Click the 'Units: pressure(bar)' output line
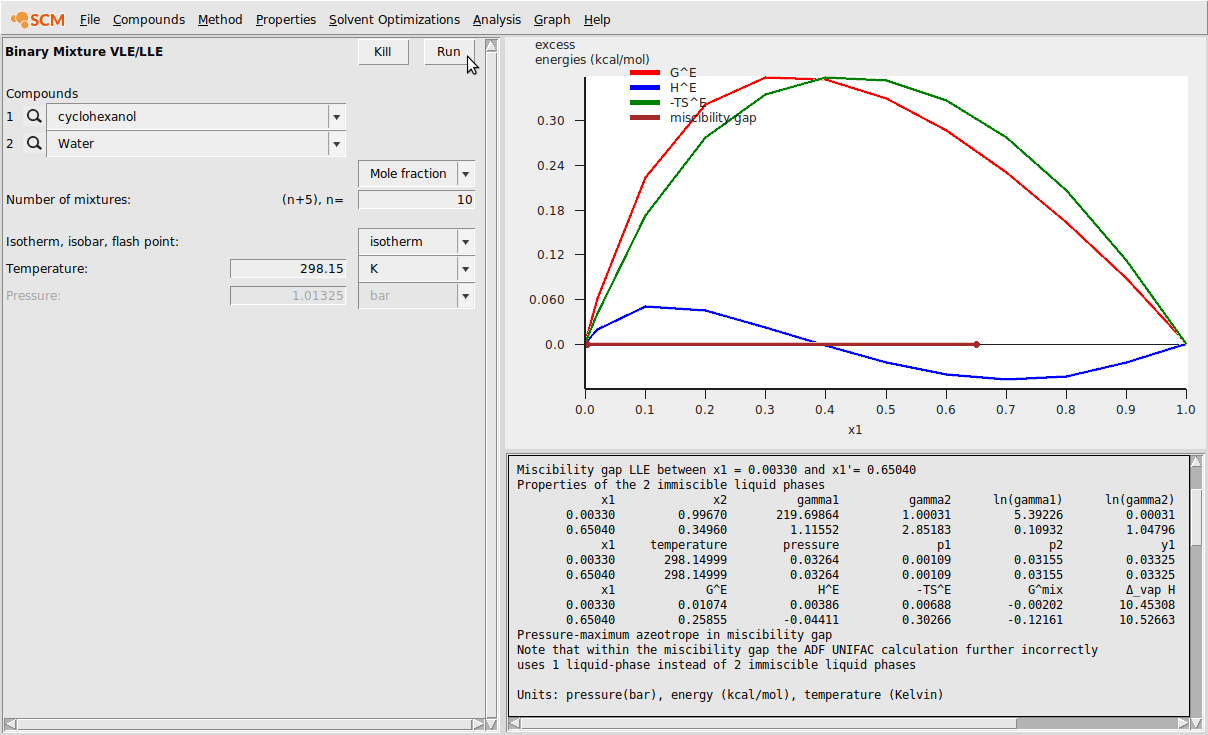The image size is (1208, 735). tap(730, 695)
